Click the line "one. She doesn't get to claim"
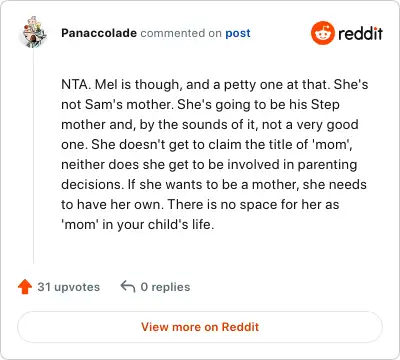 coord(207,145)
